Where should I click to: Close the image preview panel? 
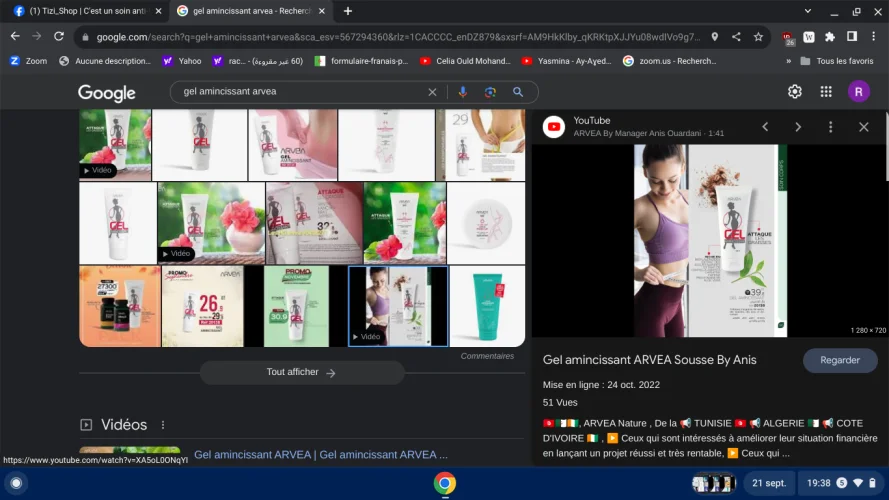[x=864, y=127]
